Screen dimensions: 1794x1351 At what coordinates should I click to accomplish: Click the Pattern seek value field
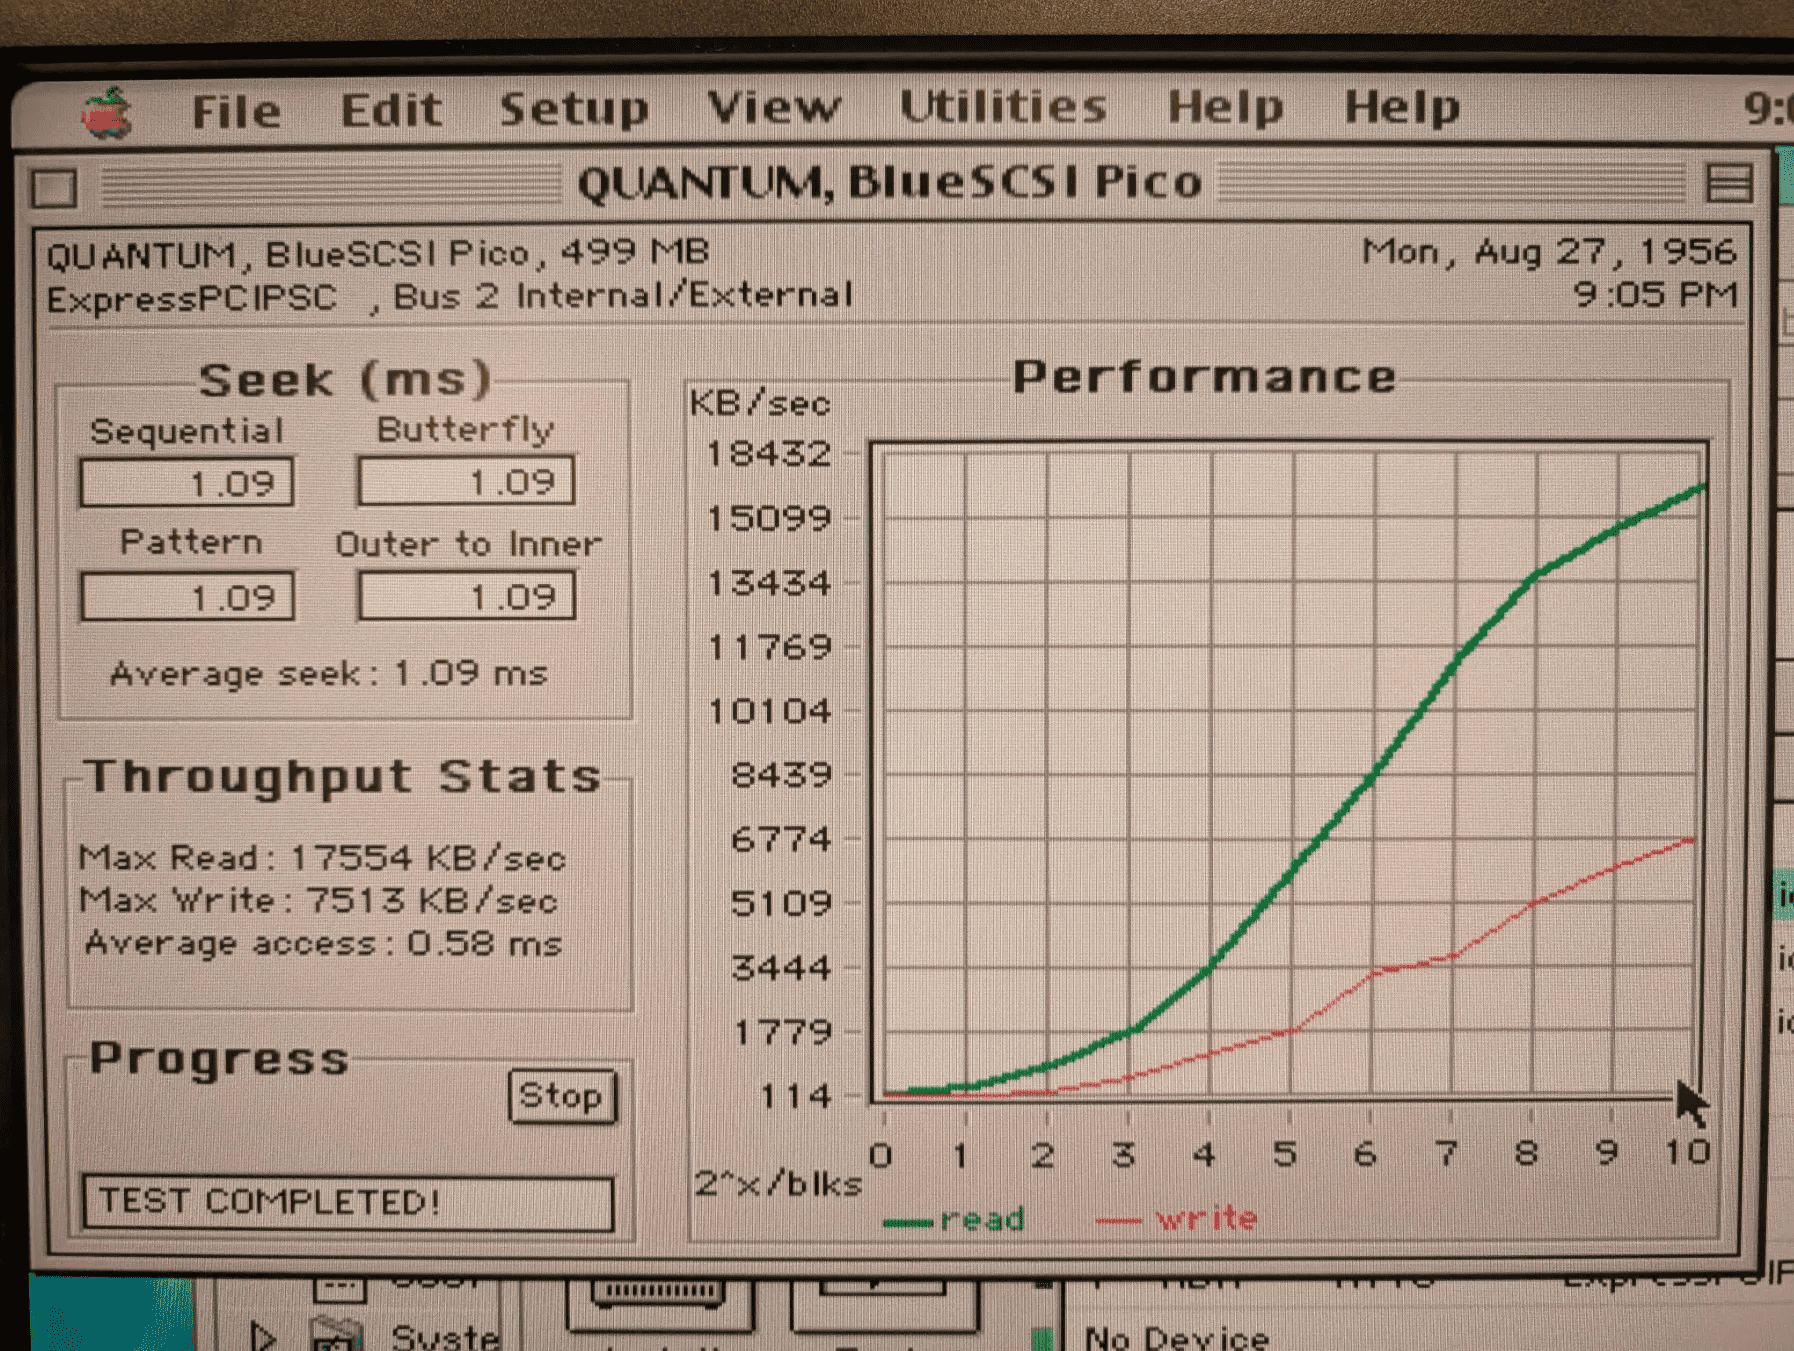pos(188,597)
